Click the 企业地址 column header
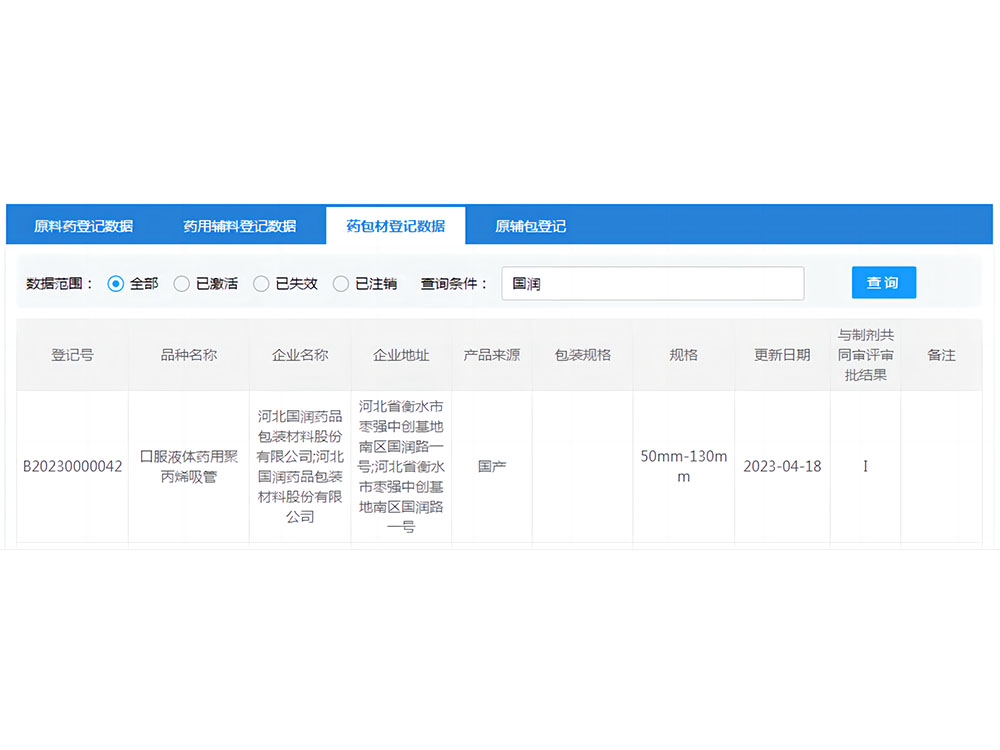 (400, 355)
